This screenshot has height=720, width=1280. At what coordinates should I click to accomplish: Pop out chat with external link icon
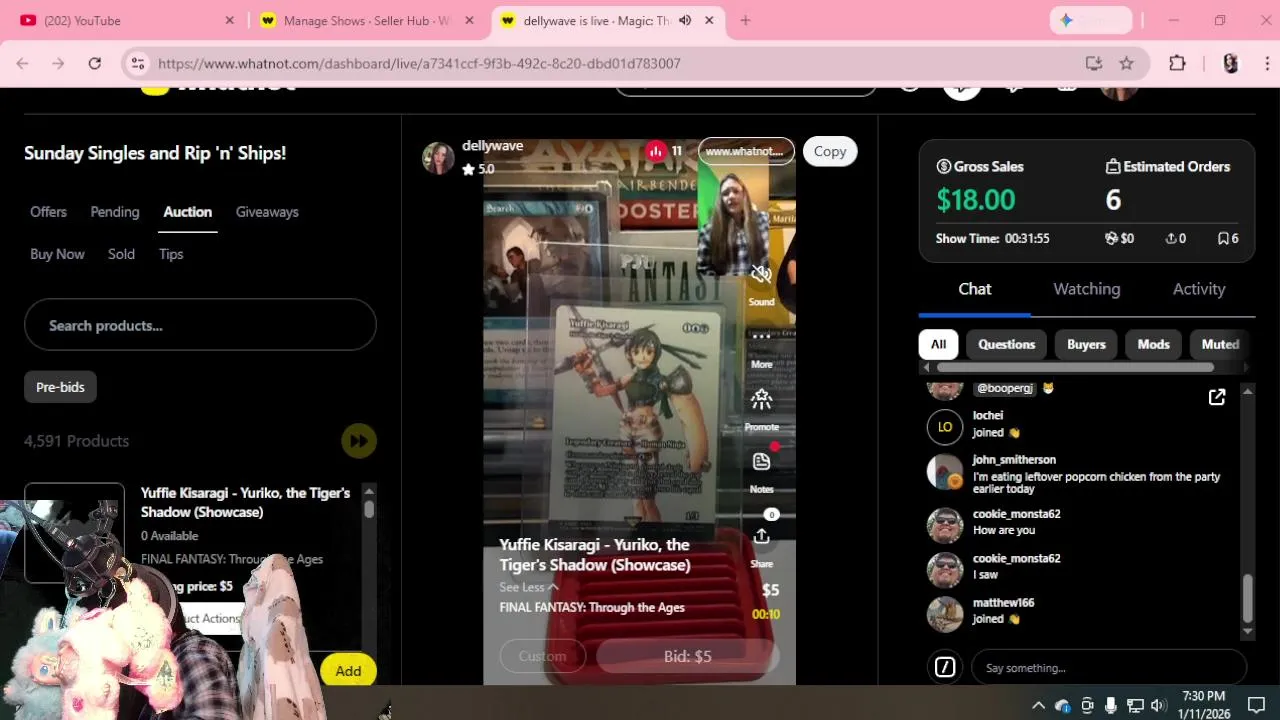coord(1217,398)
